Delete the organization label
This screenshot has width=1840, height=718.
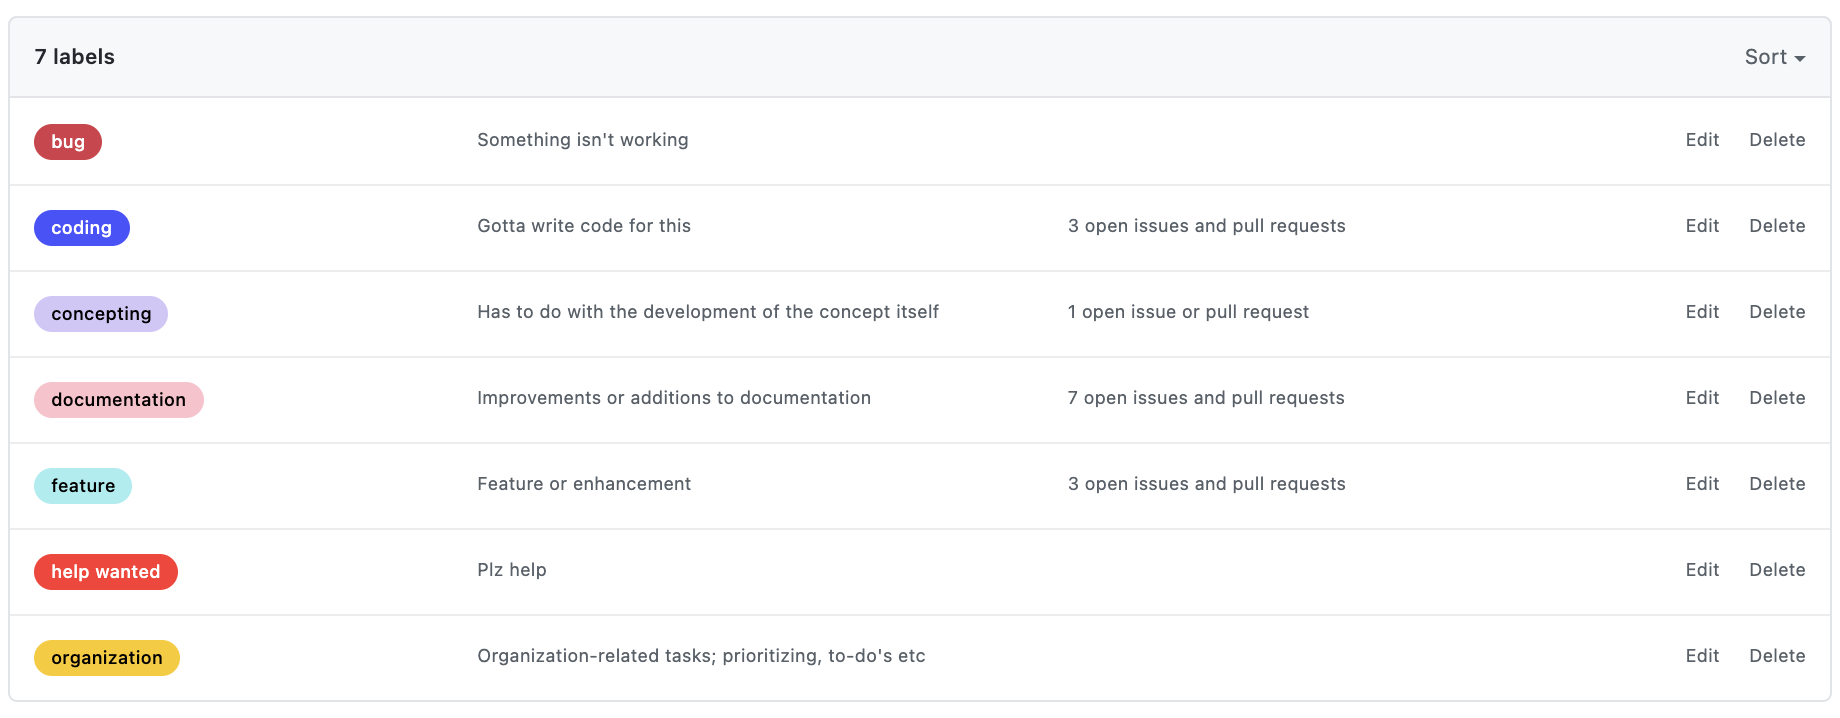[x=1777, y=656]
